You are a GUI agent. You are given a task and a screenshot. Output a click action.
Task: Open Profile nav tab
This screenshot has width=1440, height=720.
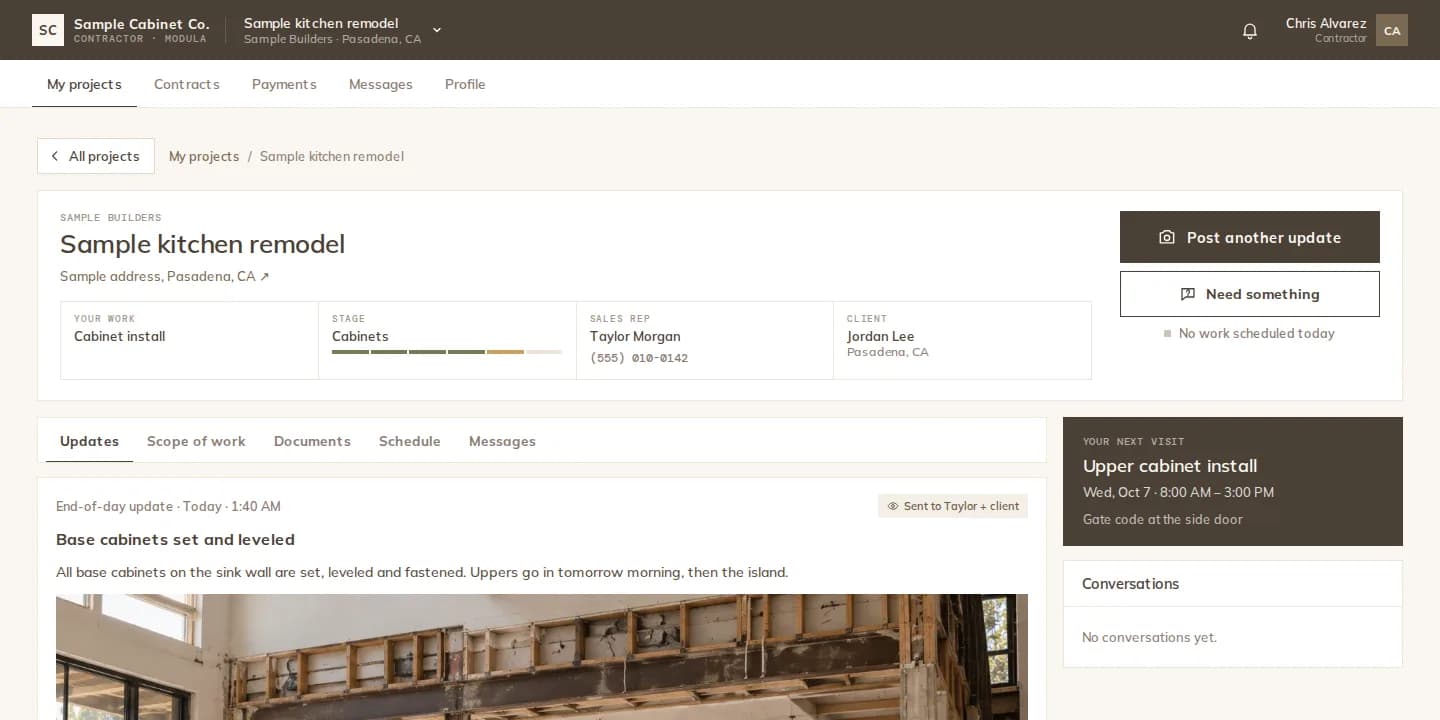click(465, 84)
